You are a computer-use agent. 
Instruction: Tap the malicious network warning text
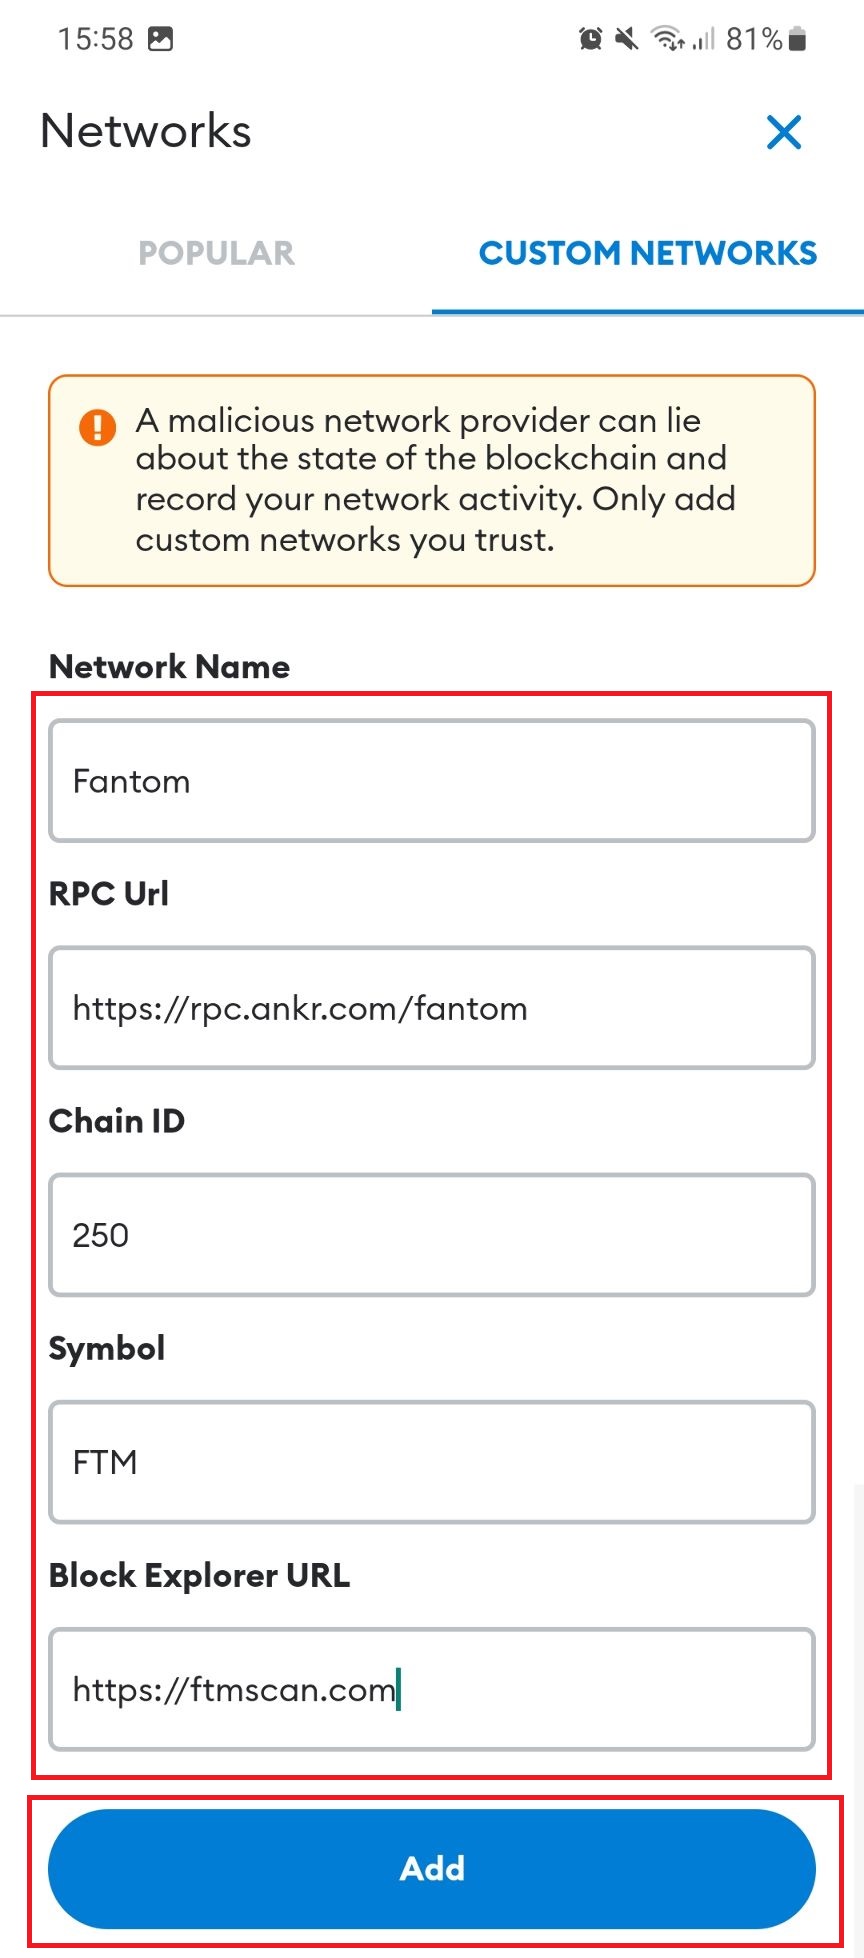click(x=436, y=480)
